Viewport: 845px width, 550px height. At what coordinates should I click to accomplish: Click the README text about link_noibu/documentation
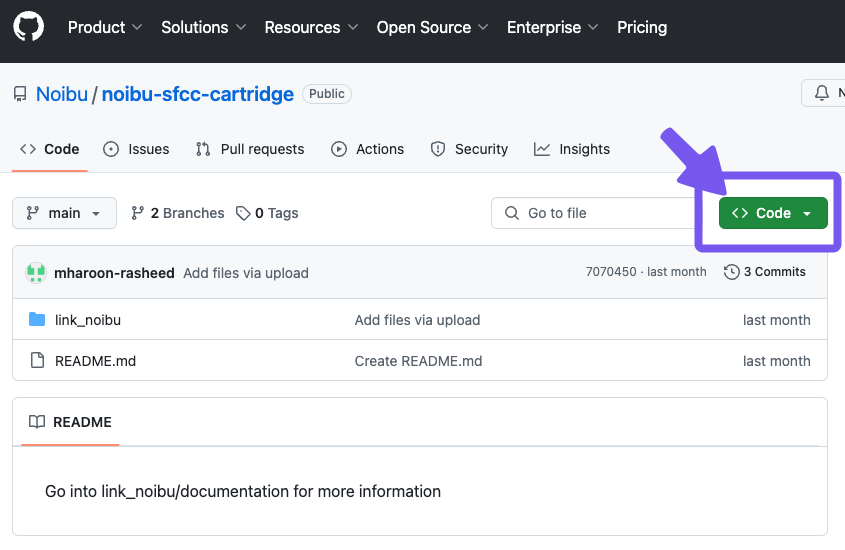(x=243, y=491)
